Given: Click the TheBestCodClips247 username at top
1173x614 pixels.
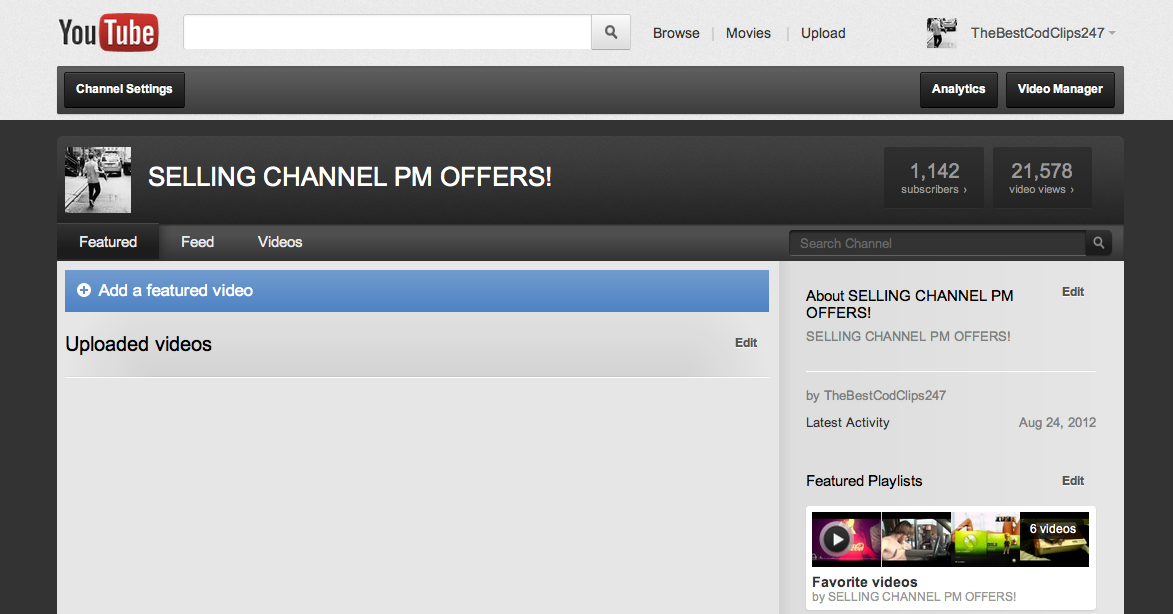Looking at the screenshot, I should pos(1038,33).
